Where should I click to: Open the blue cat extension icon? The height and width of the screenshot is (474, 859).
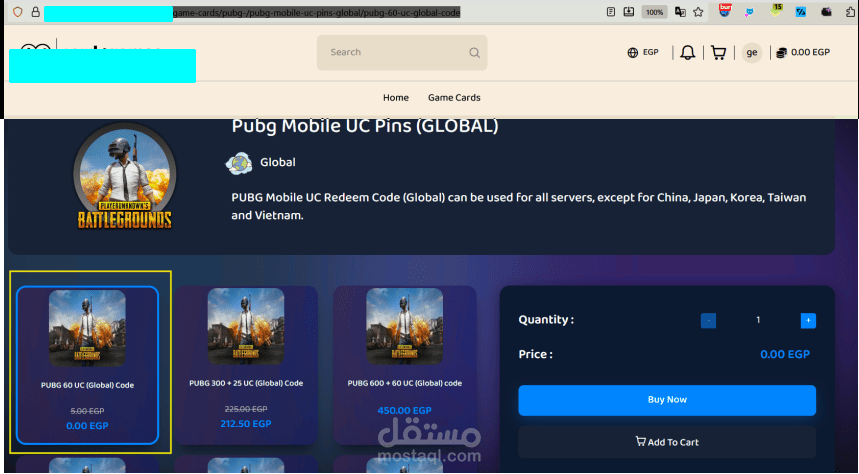[749, 12]
